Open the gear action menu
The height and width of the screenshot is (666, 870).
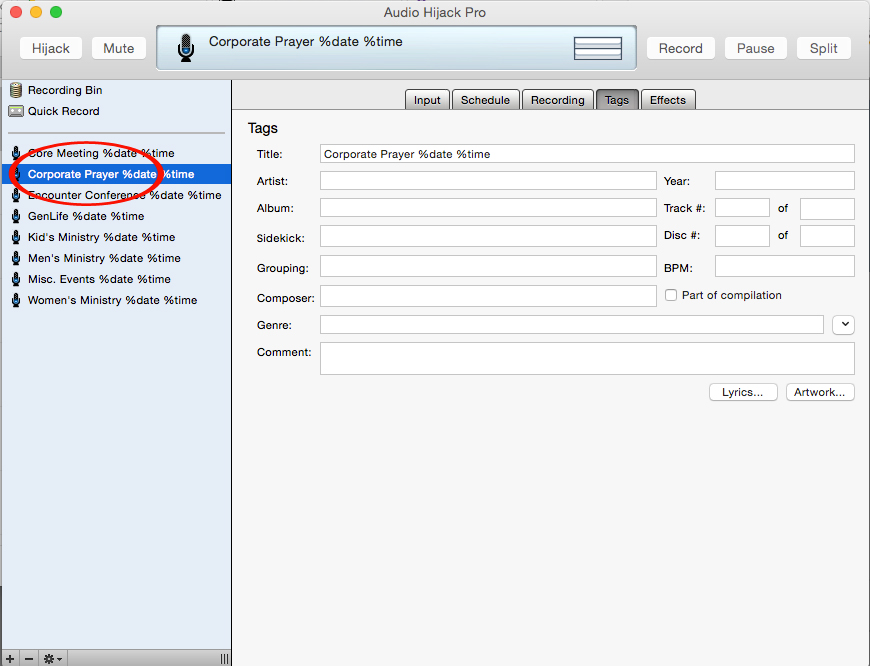click(x=53, y=659)
